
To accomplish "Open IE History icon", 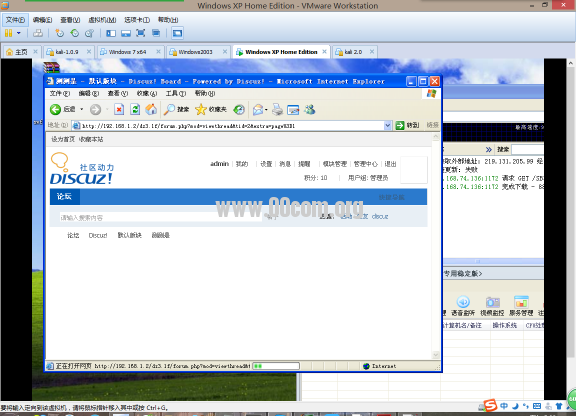I will pyautogui.click(x=239, y=109).
